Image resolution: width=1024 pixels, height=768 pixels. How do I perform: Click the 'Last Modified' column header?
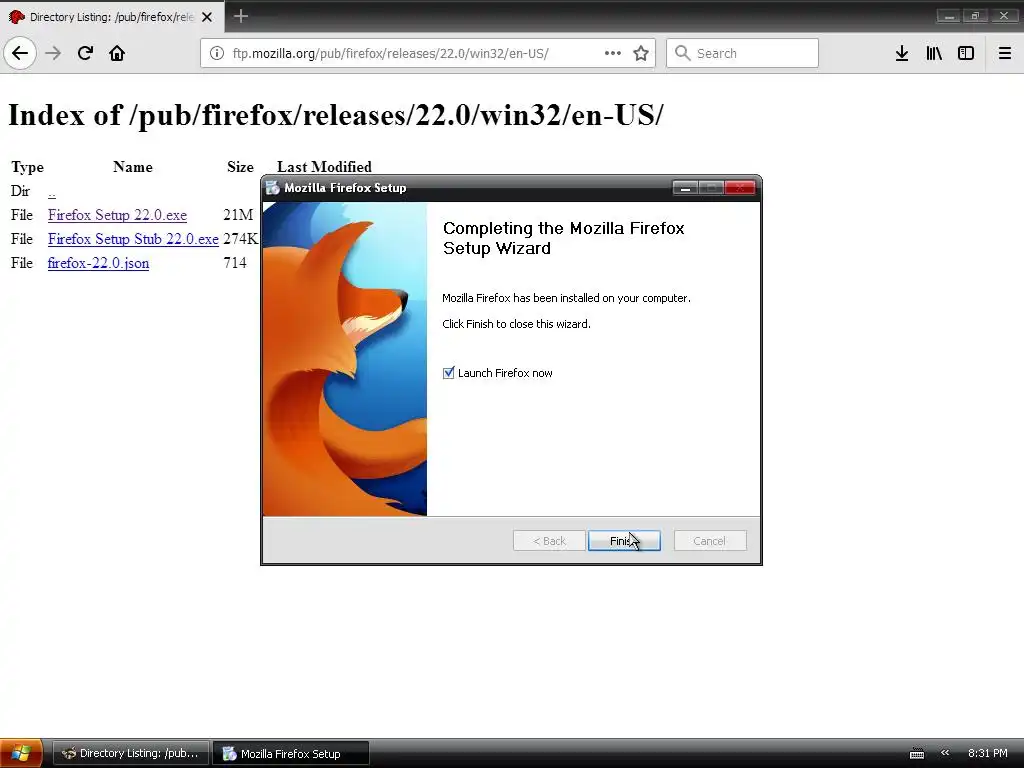324,167
